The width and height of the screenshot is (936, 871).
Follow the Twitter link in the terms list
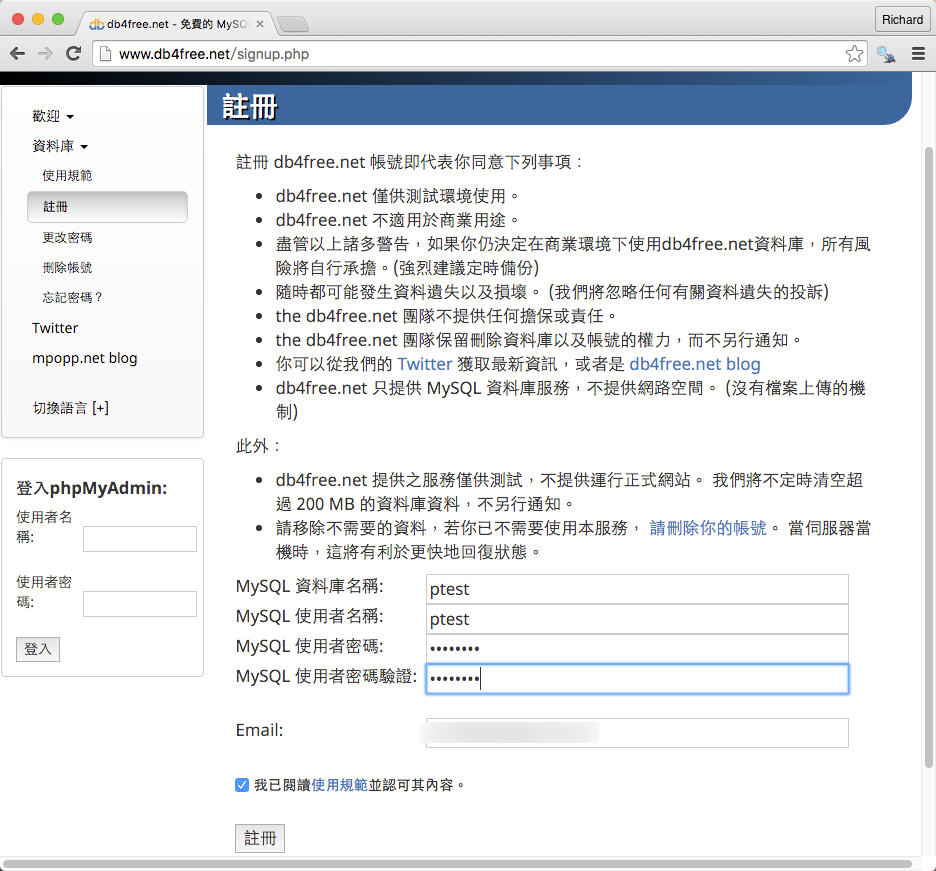coord(424,364)
